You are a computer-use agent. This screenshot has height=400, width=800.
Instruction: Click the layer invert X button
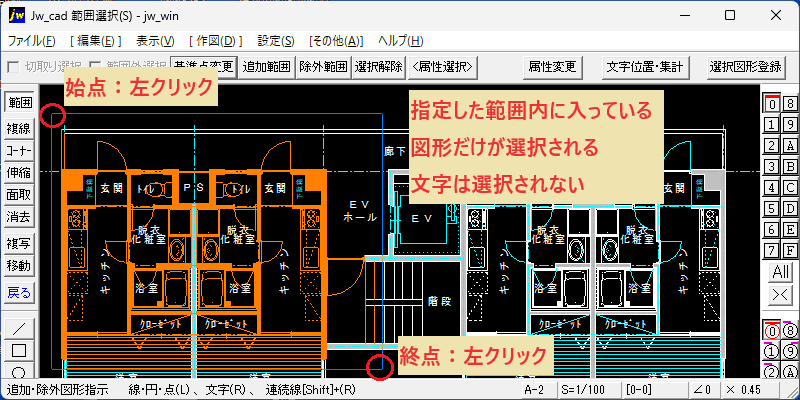781,294
